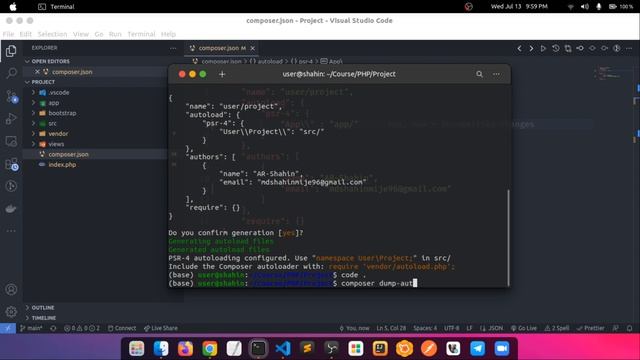This screenshot has width=640, height=360.
Task: Click the terminal window search icon
Action: pos(479,74)
